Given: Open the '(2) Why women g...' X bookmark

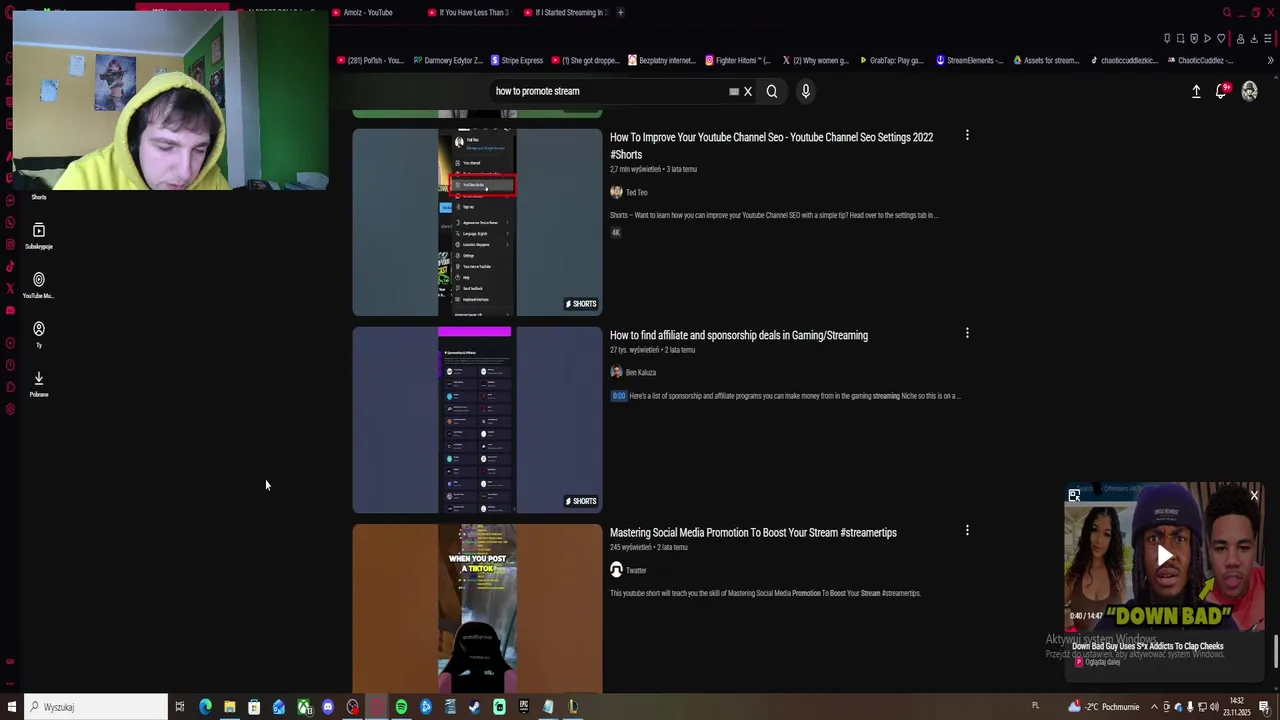Looking at the screenshot, I should point(815,60).
